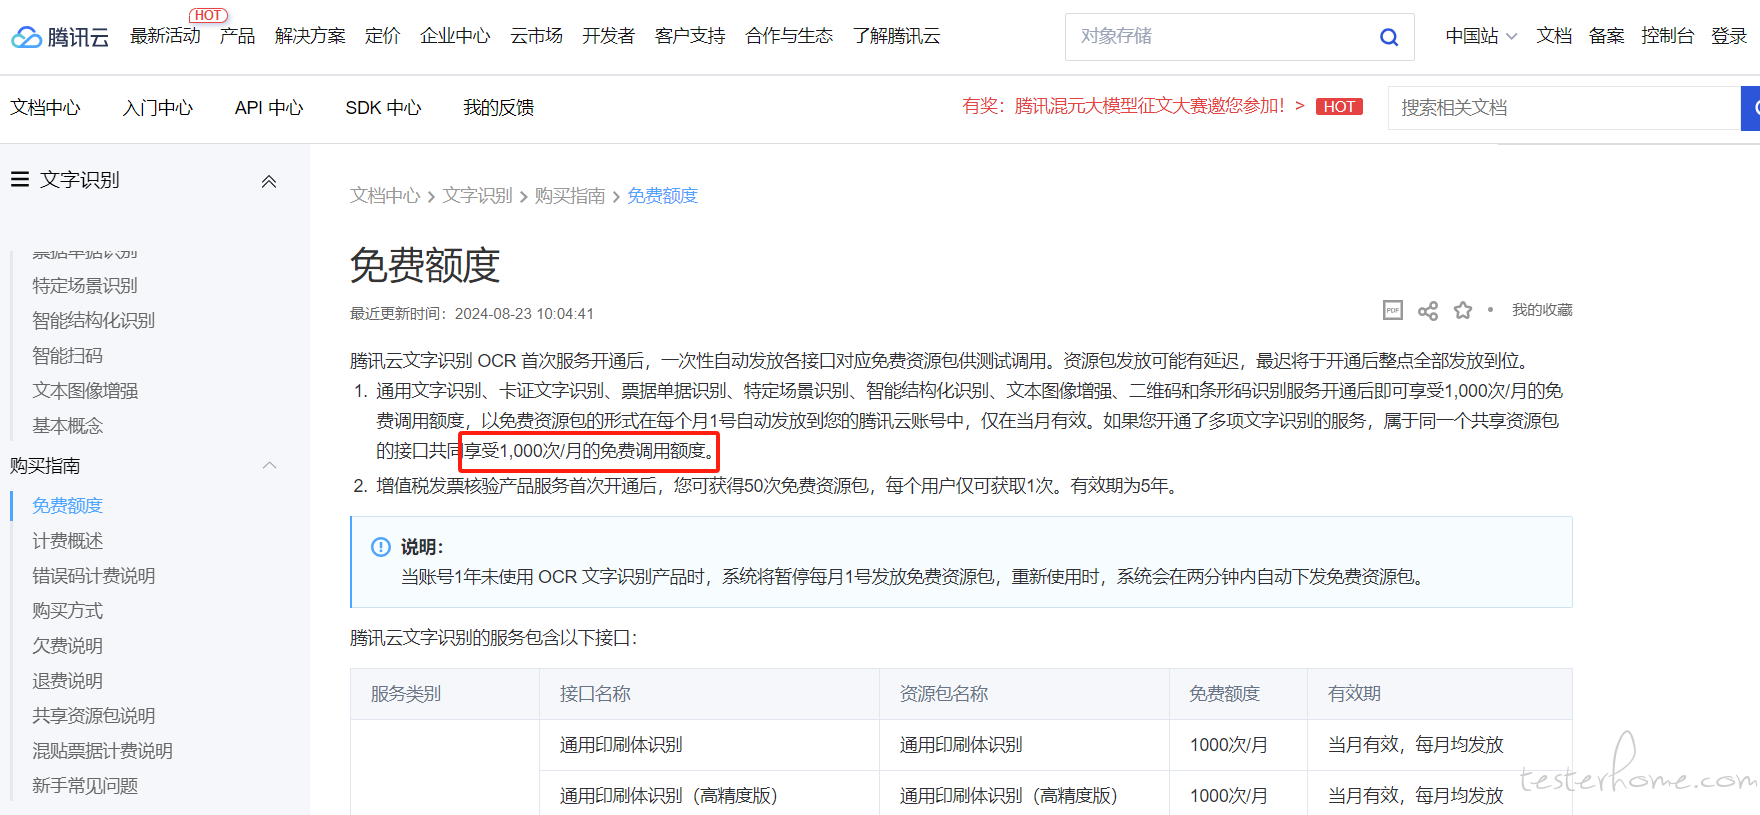Open the 合作与生态 menu

click(x=789, y=36)
